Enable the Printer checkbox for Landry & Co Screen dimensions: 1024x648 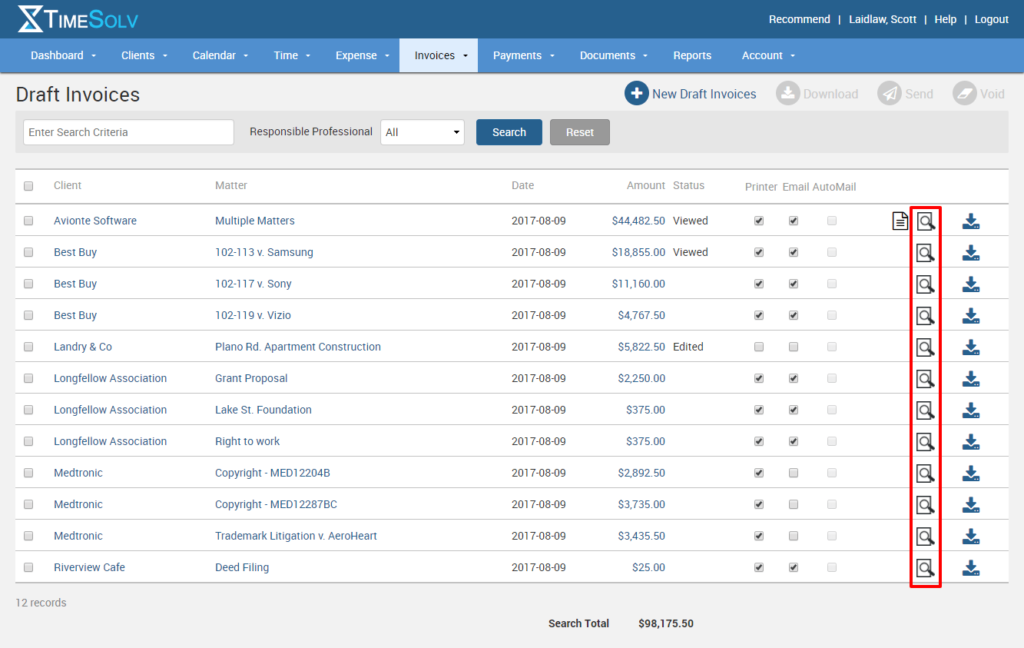pyautogui.click(x=758, y=347)
